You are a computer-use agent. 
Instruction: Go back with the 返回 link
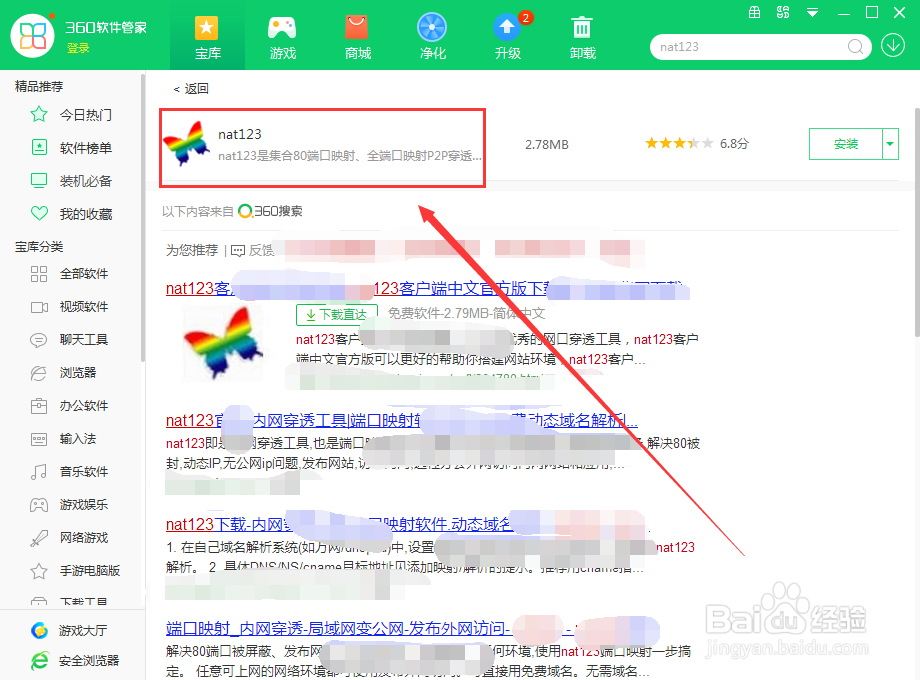pos(191,89)
